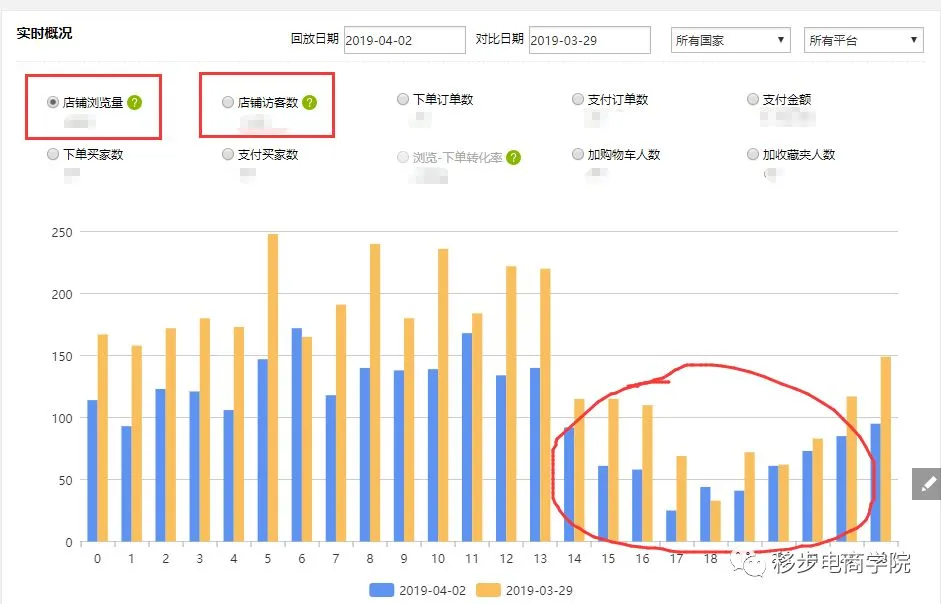Open the 所有国家 dropdown

click(x=730, y=40)
